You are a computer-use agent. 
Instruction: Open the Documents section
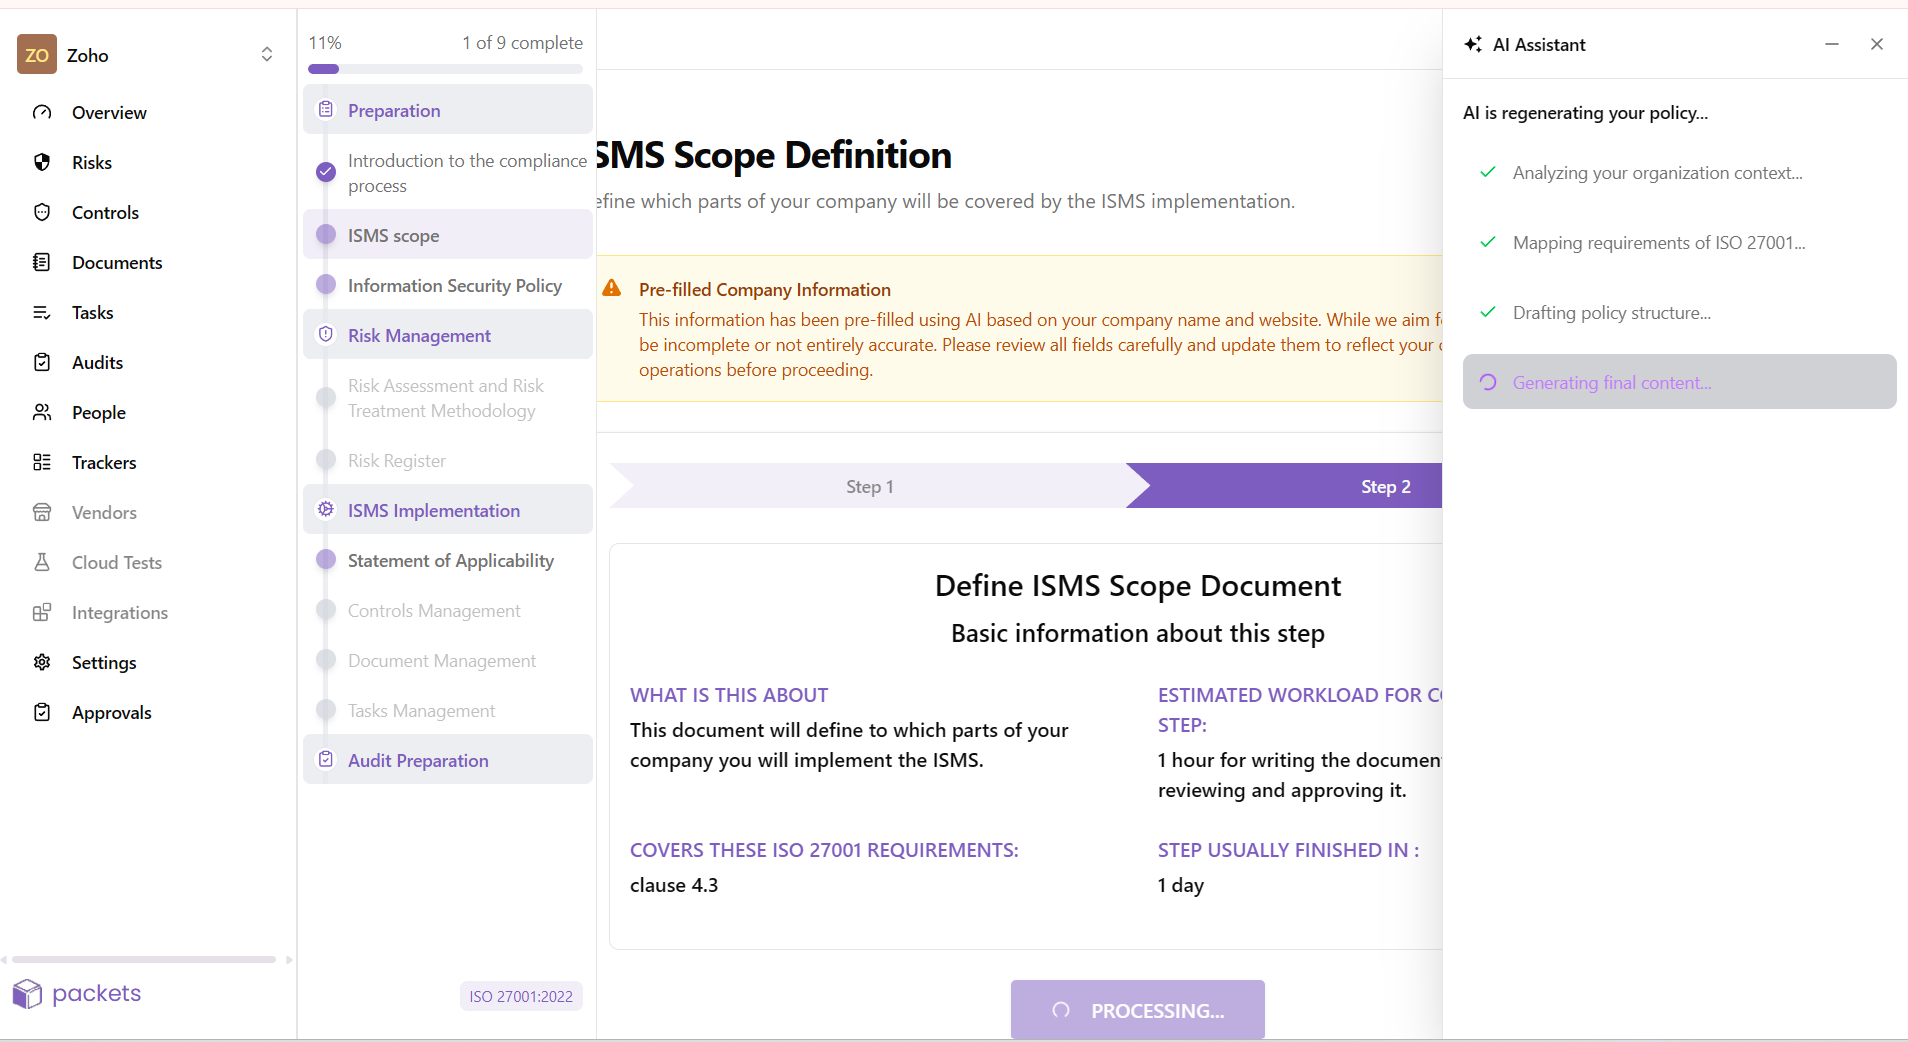click(x=117, y=262)
